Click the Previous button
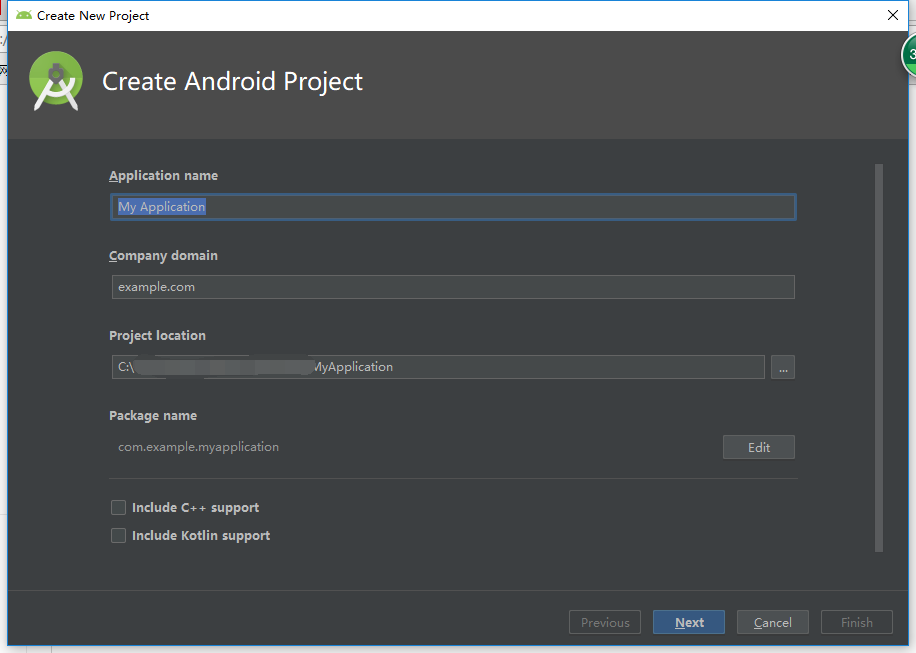 tap(605, 622)
